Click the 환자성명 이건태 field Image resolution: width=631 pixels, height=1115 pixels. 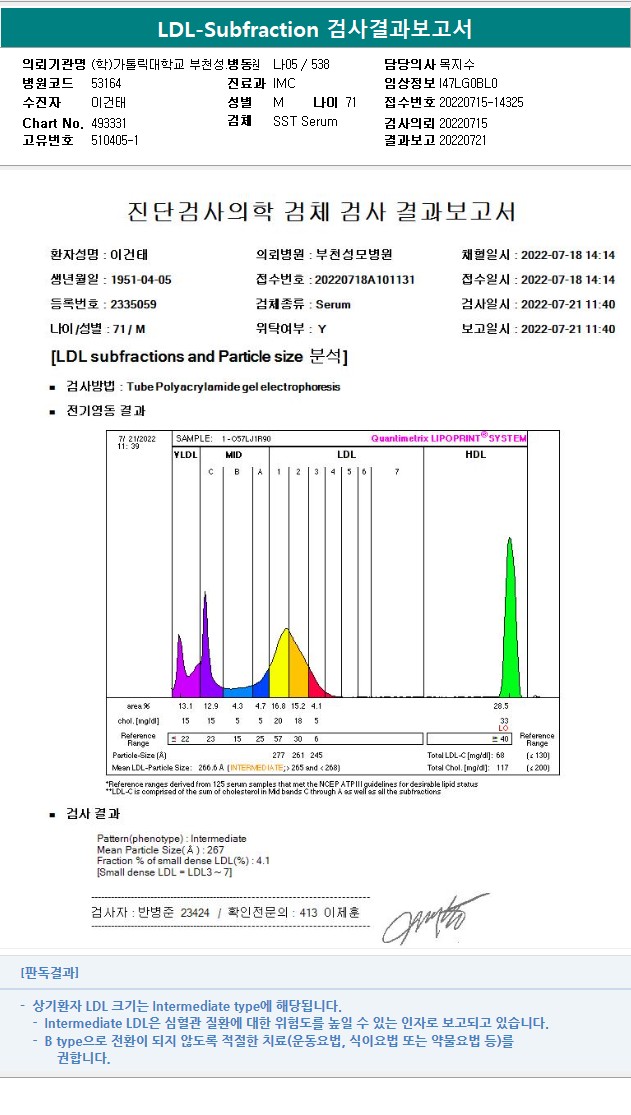99,255
